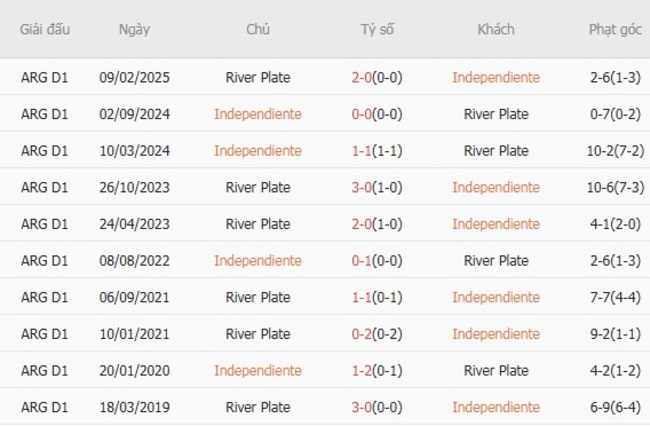Click the "Ngày" column header

134,29
